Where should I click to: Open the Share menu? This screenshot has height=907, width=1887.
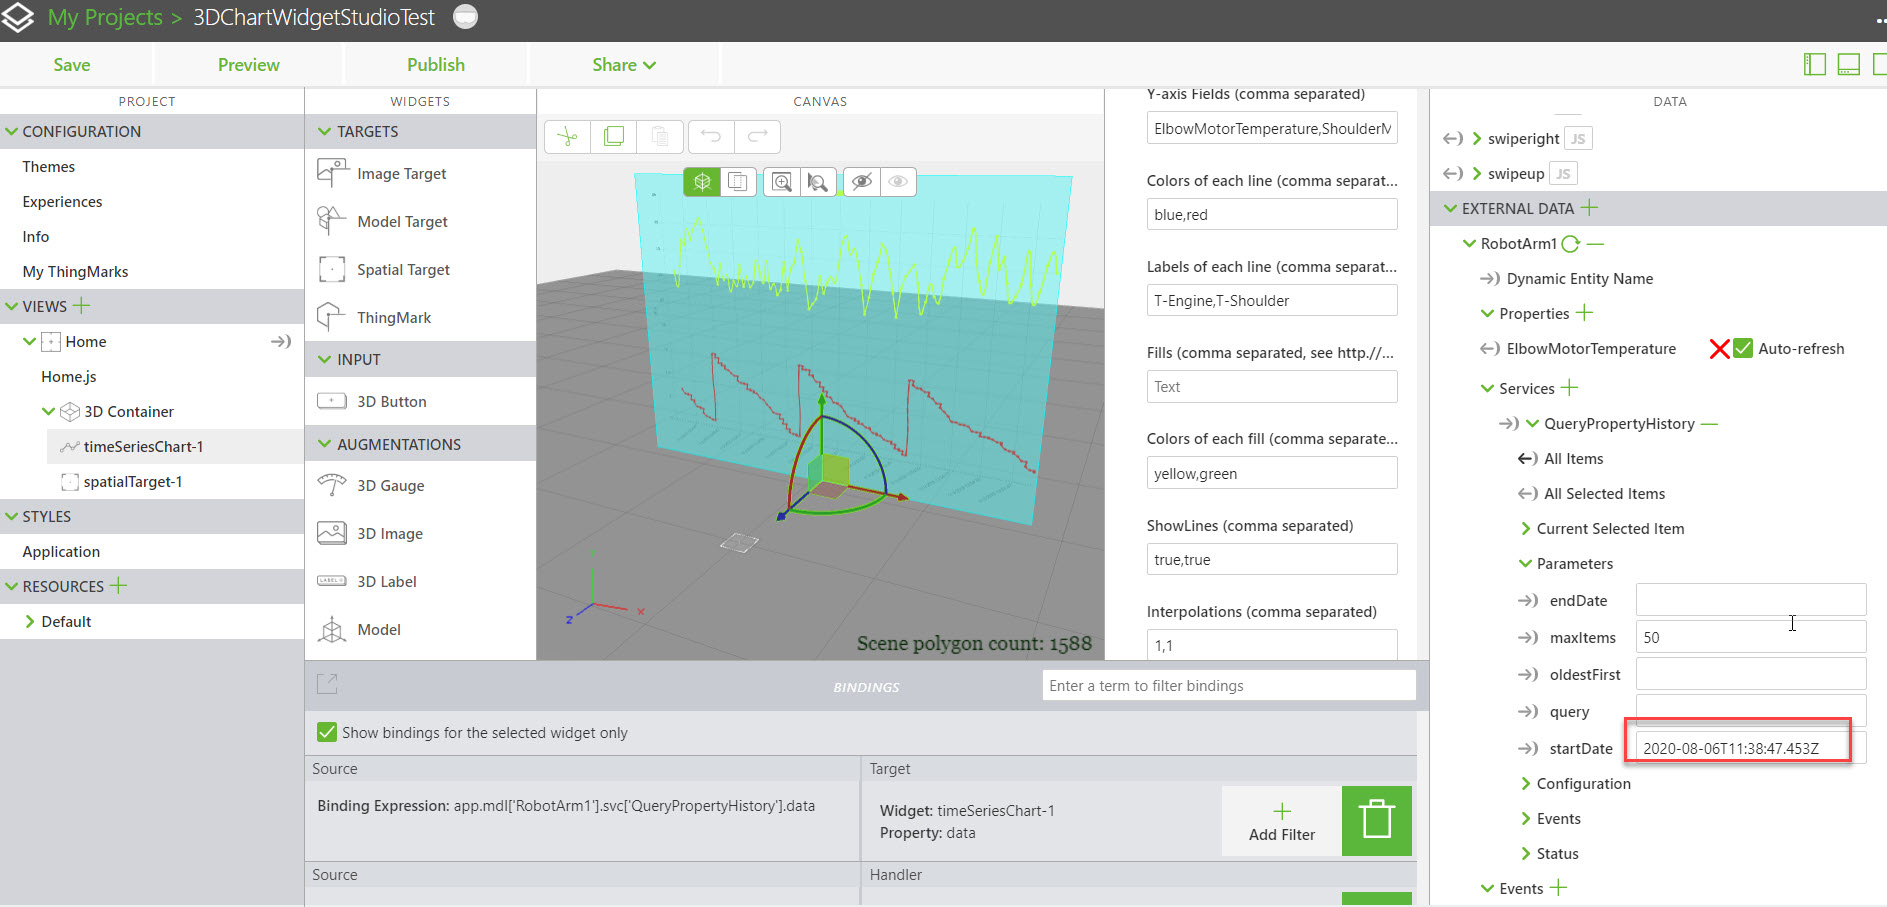[x=622, y=64]
